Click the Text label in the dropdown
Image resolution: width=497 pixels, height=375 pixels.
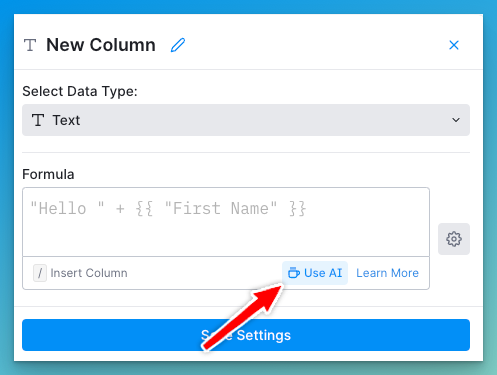tap(66, 120)
